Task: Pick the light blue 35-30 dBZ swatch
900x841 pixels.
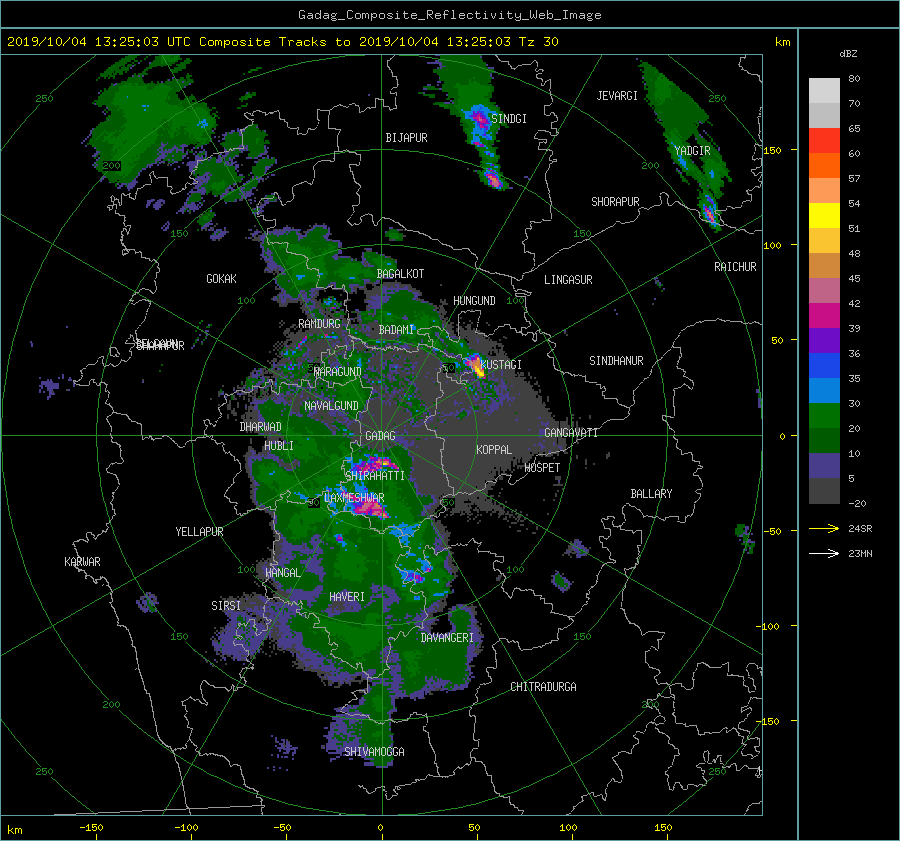Action: click(x=824, y=390)
